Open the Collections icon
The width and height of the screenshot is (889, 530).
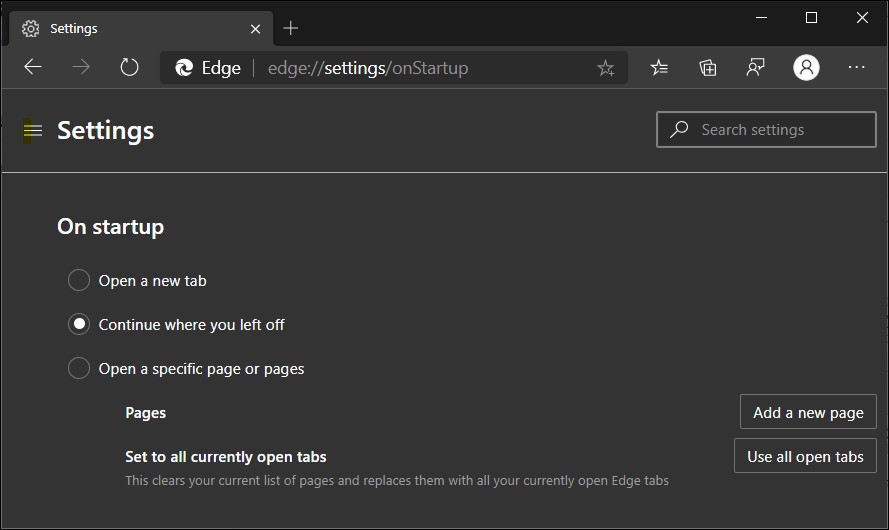point(708,67)
